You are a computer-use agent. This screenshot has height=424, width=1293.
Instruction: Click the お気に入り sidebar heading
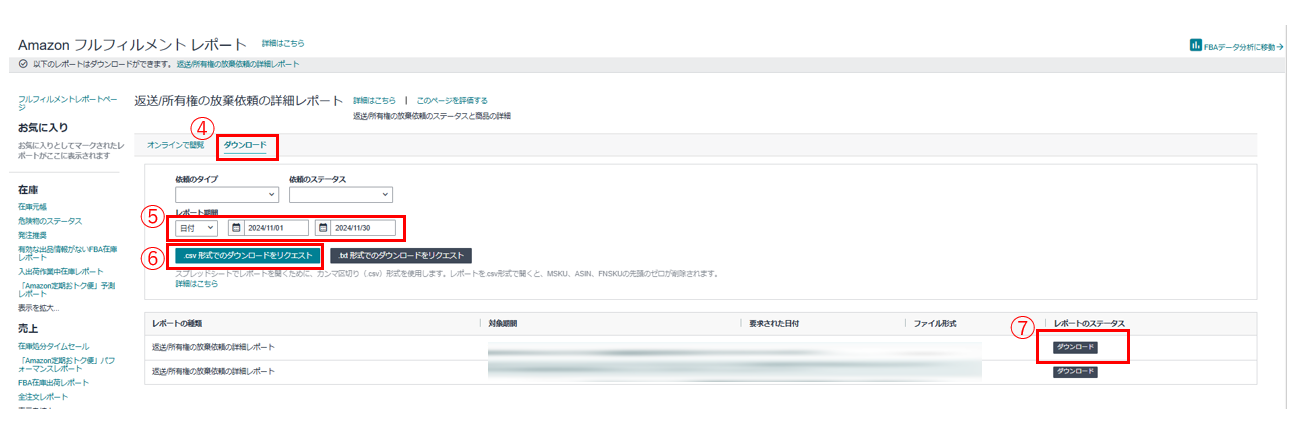tap(43, 128)
